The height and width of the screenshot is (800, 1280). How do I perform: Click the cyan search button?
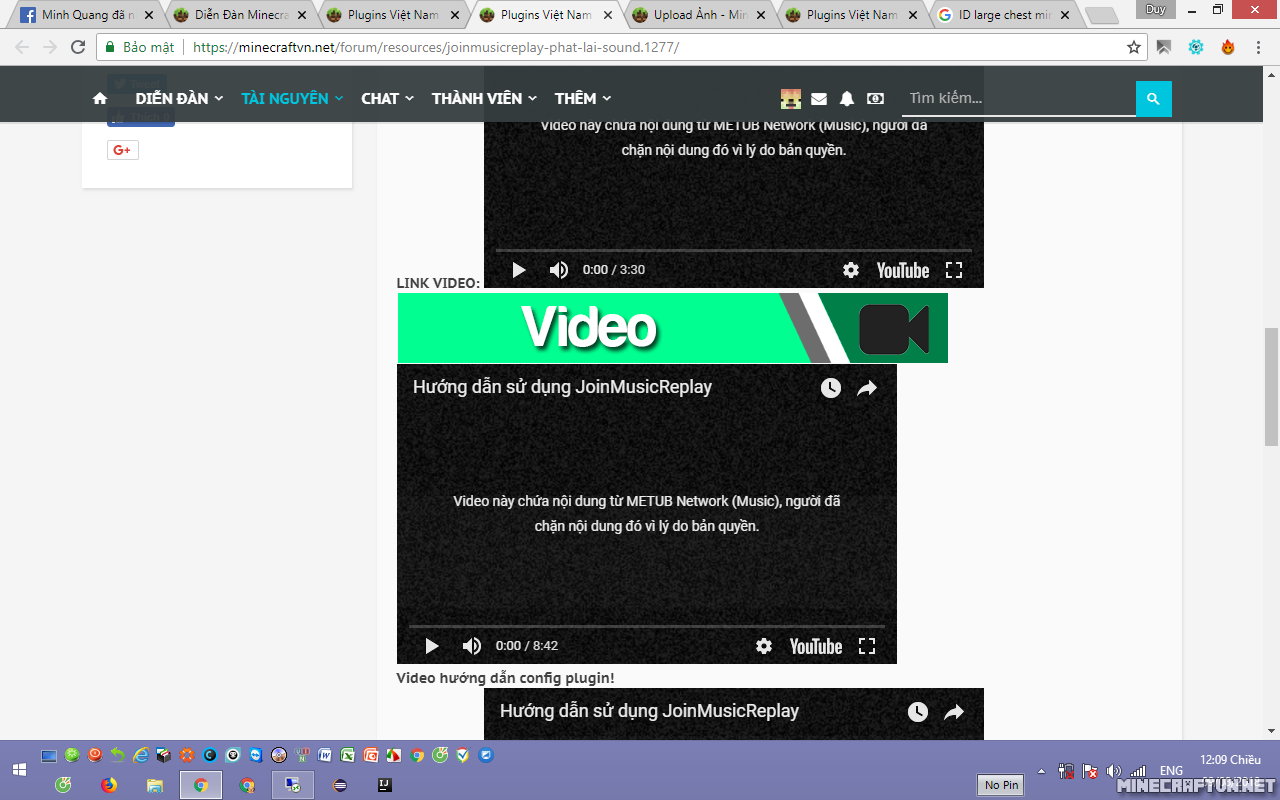tap(1154, 99)
